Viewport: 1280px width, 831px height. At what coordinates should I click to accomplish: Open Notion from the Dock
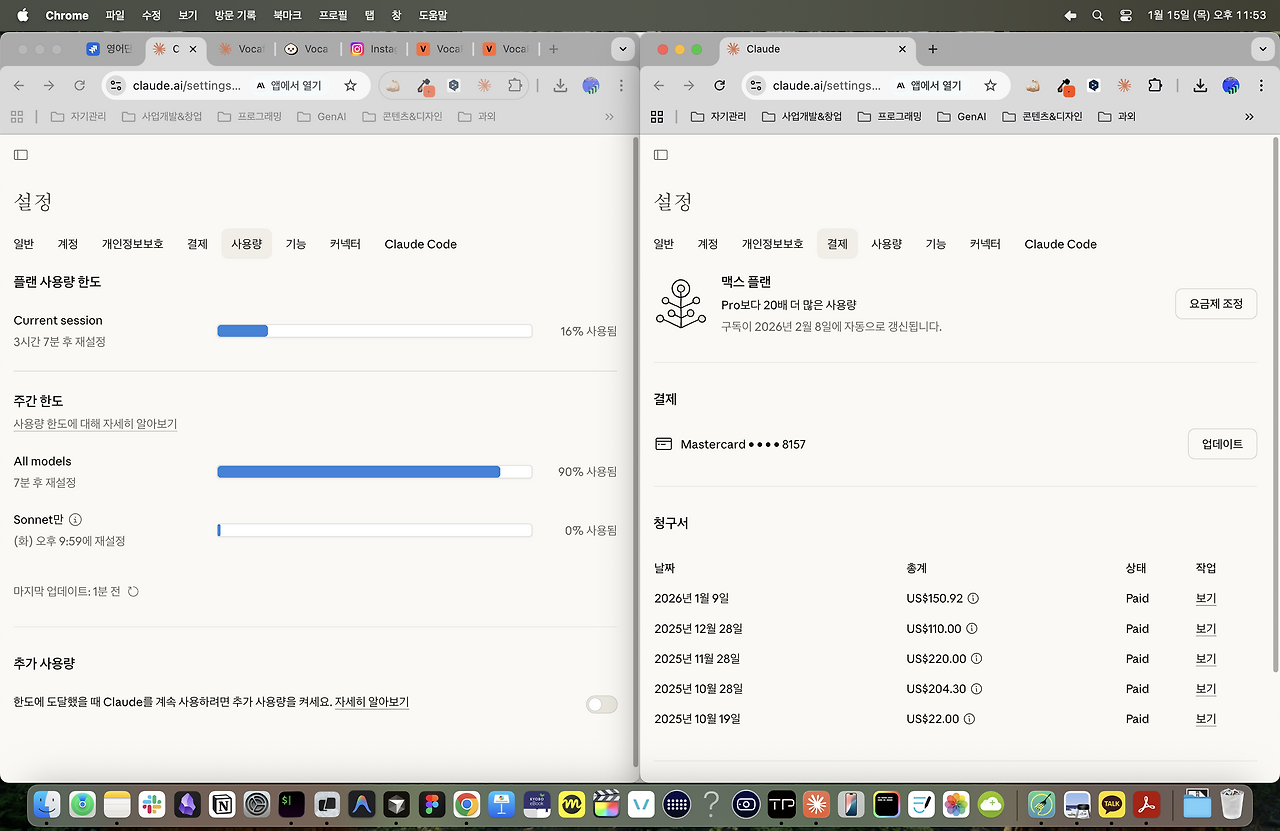point(224,803)
